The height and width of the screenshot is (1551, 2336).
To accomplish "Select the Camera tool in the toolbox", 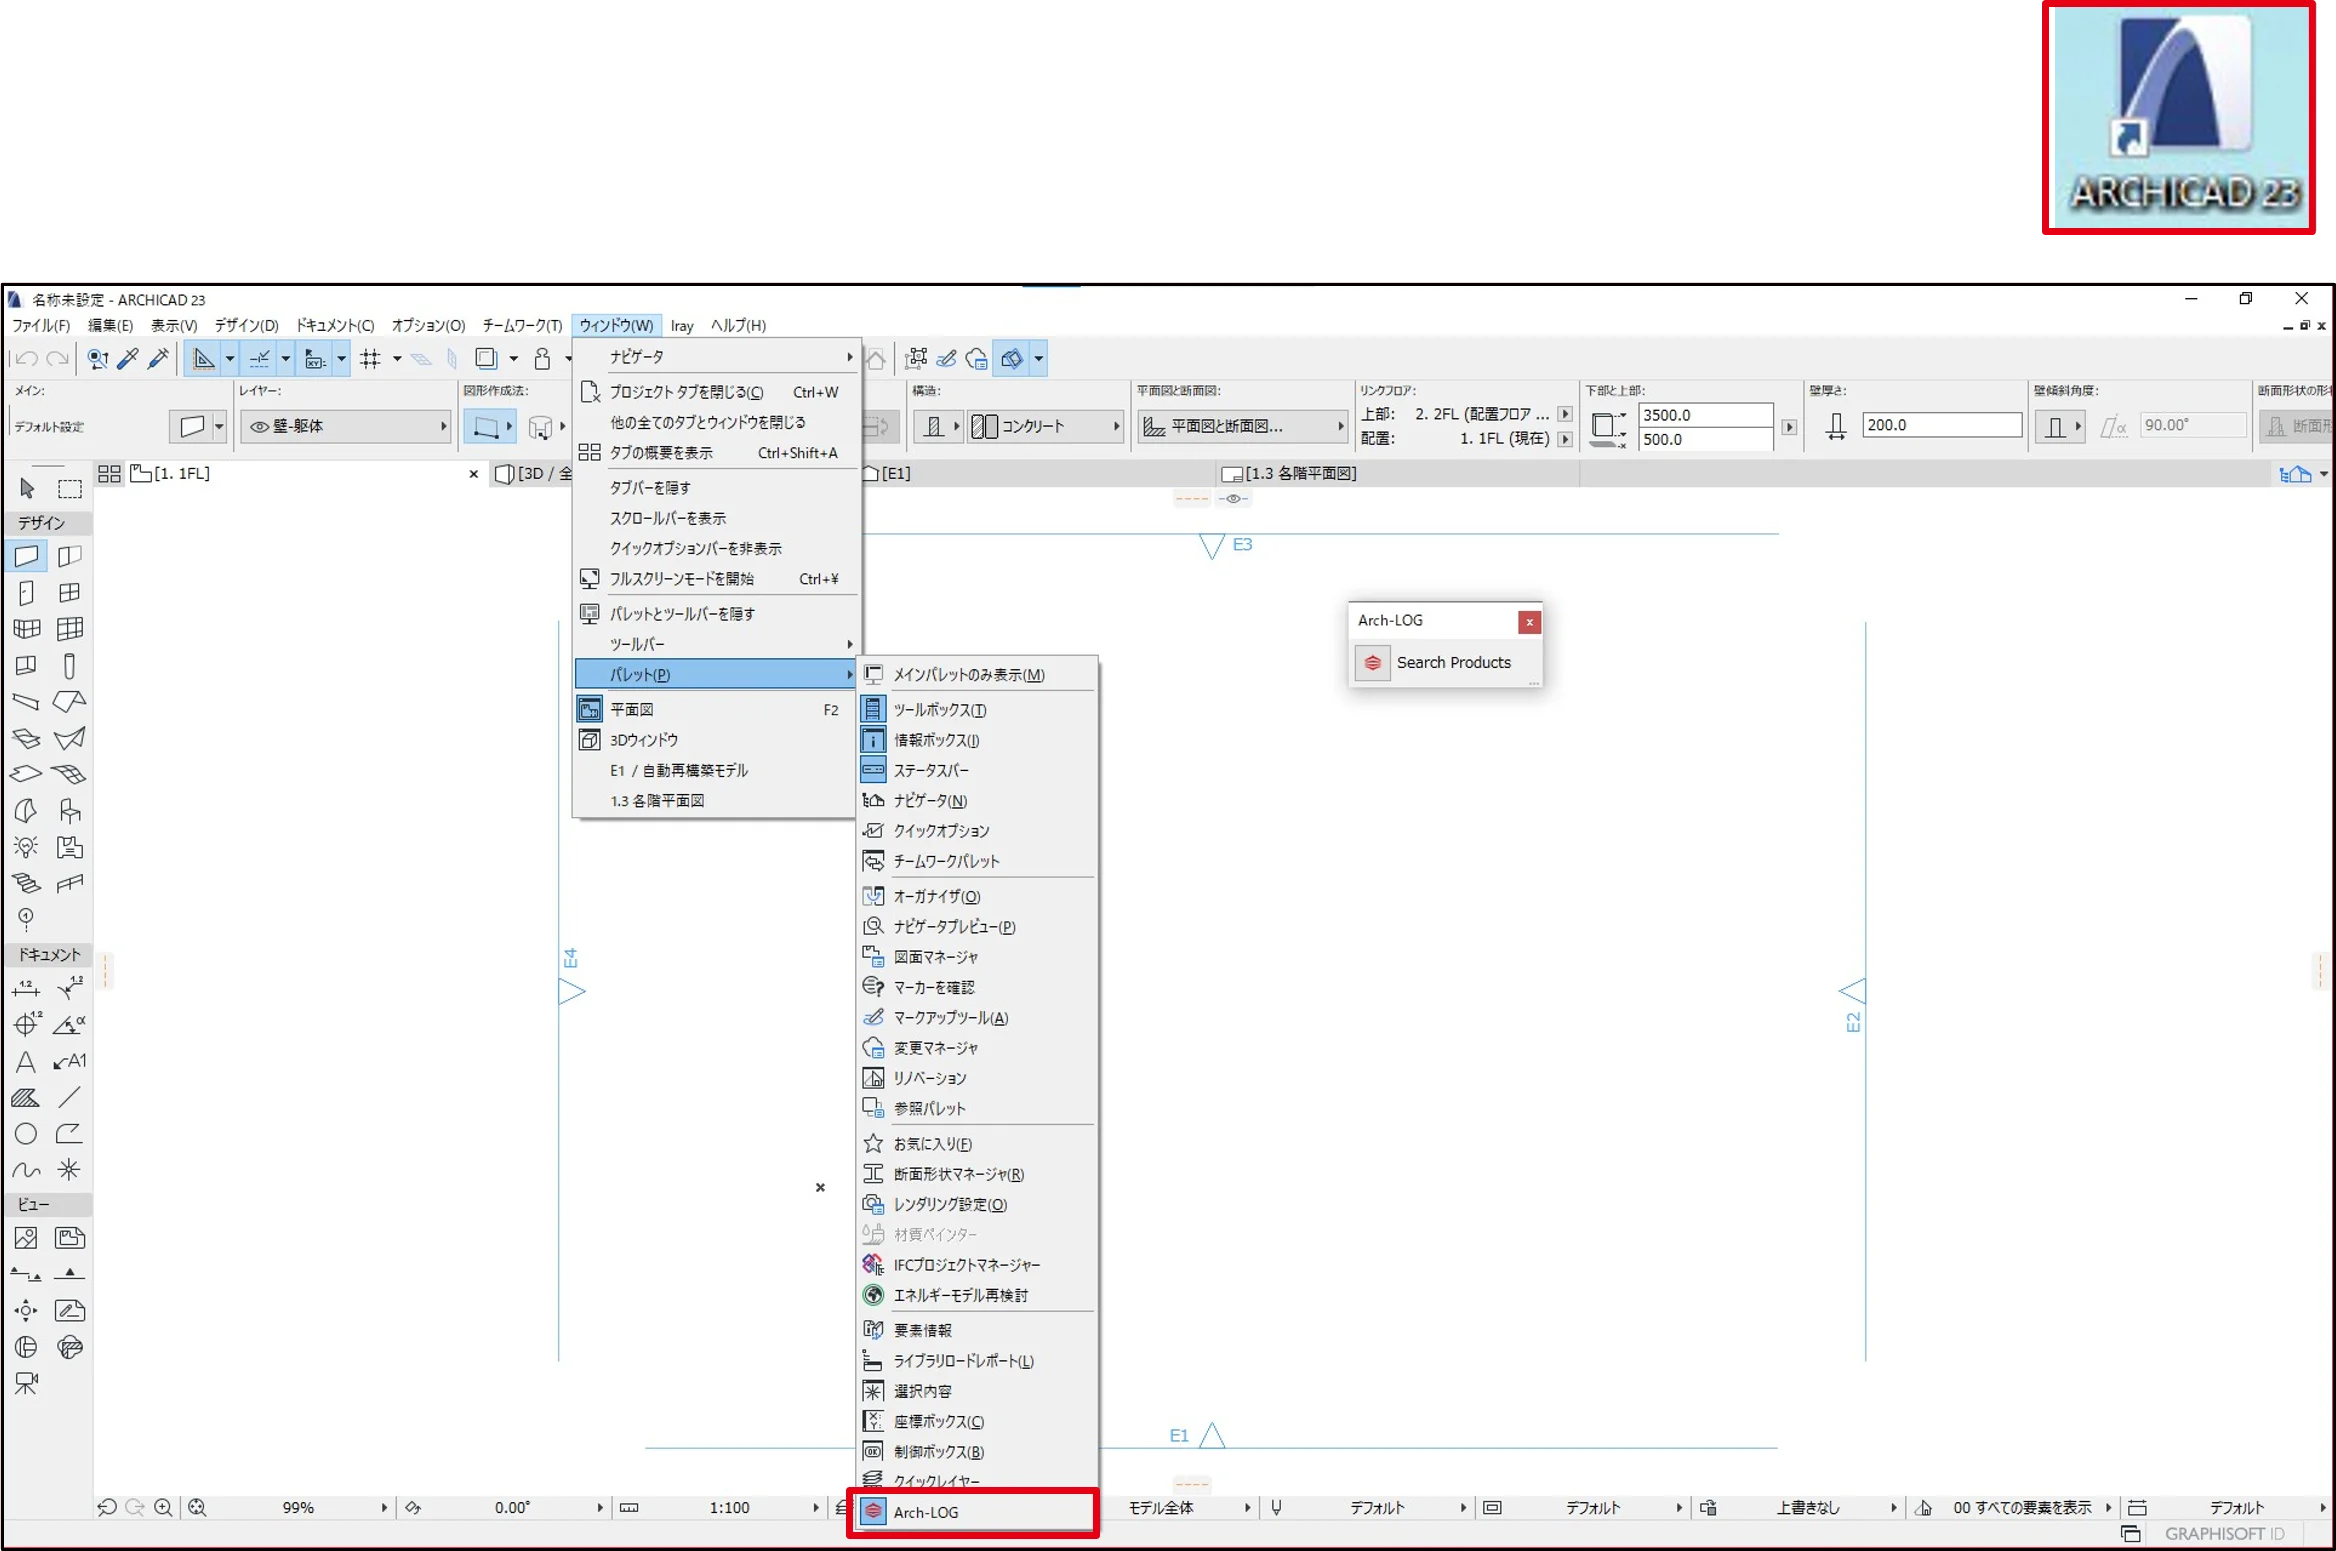I will tap(26, 1384).
